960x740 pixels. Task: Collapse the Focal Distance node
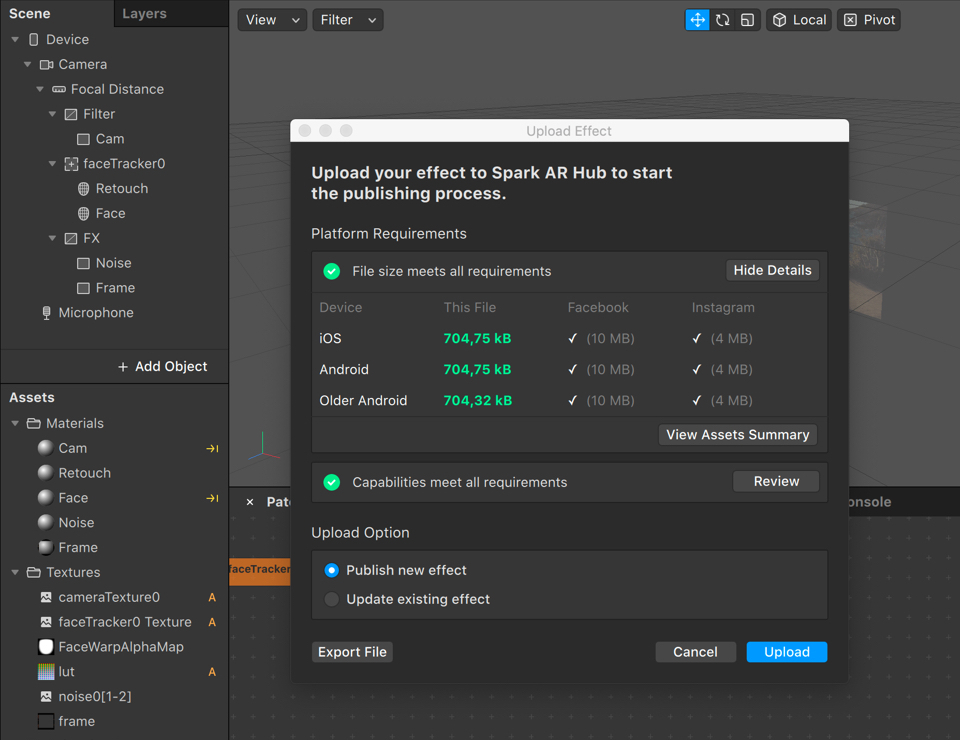pyautogui.click(x=40, y=89)
